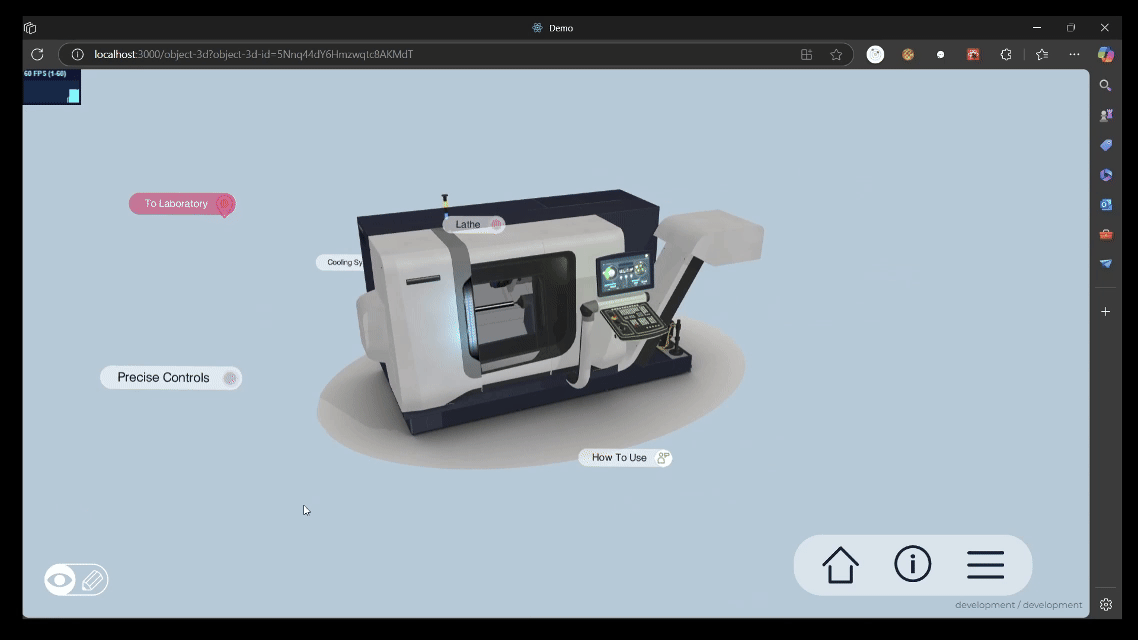Open Outlook in sidebar
Screen dimensions: 1138x640
pyautogui.click(x=1105, y=205)
